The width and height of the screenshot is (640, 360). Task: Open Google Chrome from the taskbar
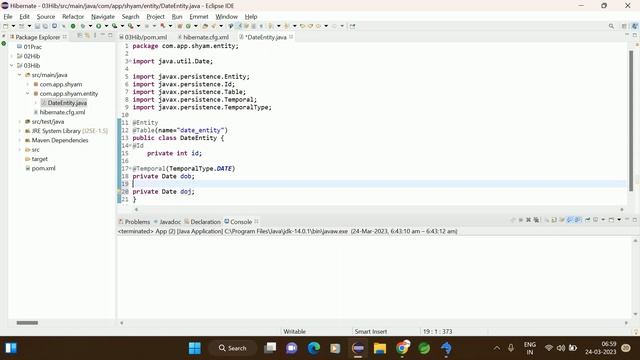click(402, 348)
